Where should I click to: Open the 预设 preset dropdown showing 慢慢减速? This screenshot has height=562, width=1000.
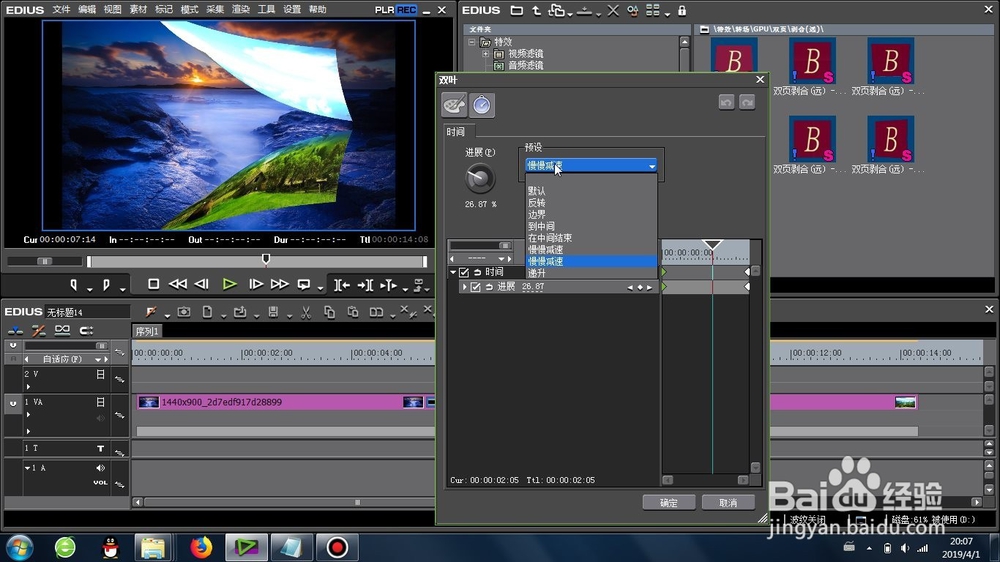(591, 166)
